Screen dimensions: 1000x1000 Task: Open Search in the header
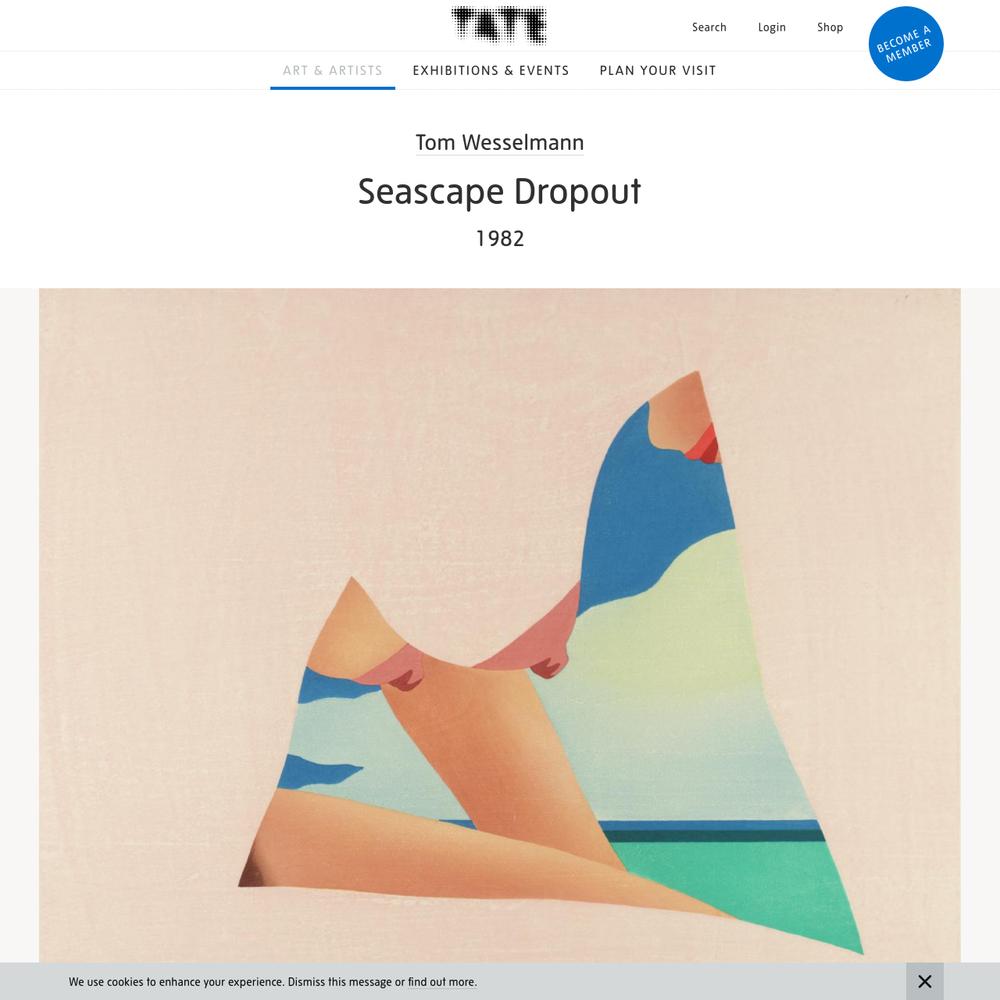[x=709, y=27]
